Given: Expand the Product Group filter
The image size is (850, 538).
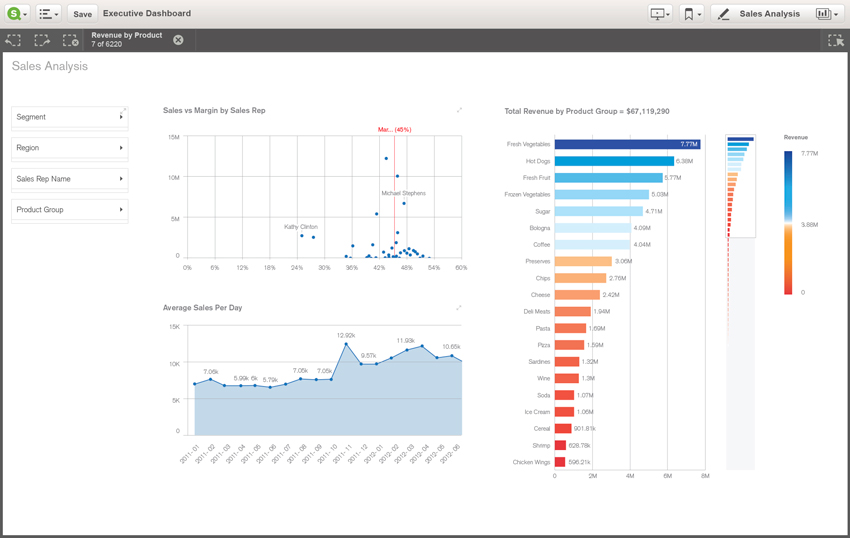Looking at the screenshot, I should click(69, 210).
